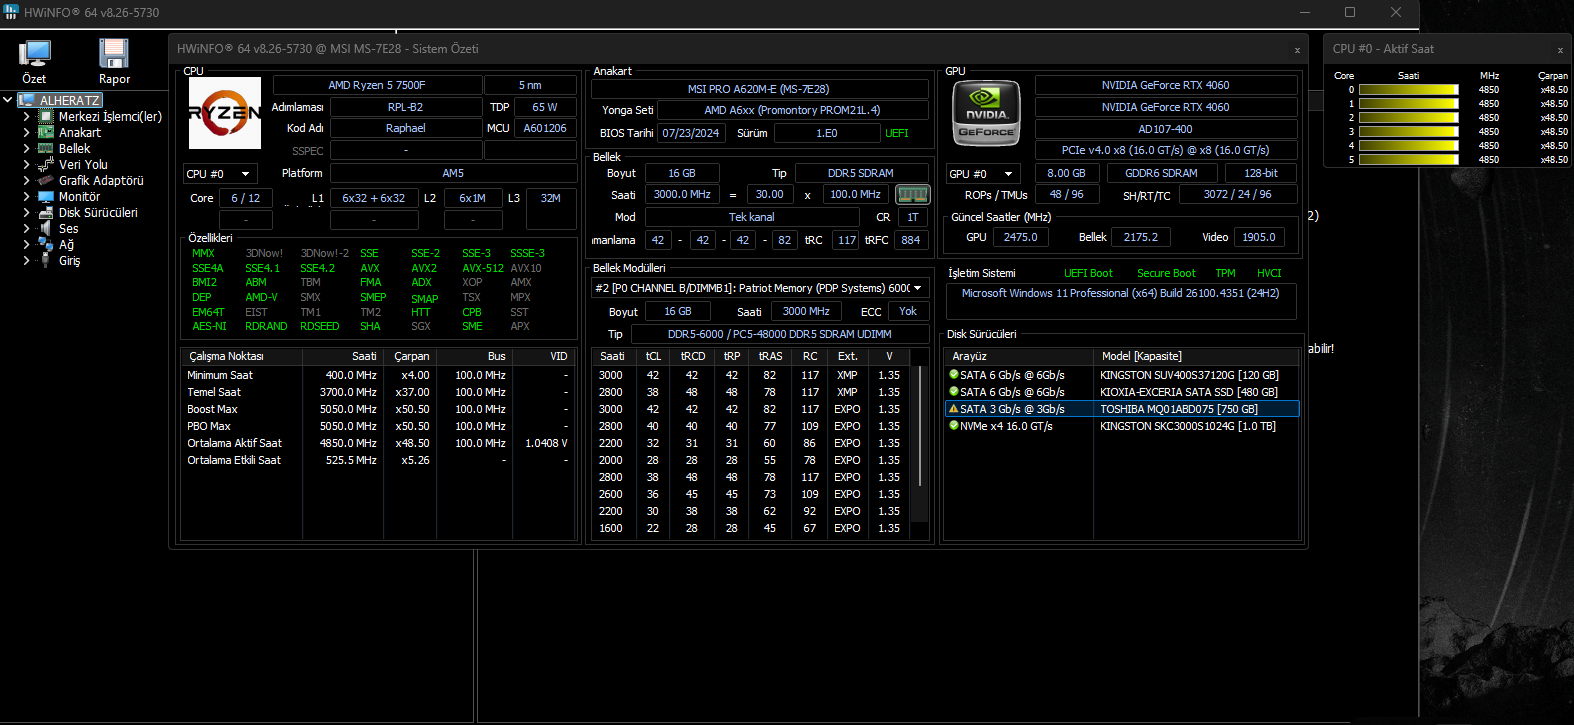Viewport: 1574px width, 725px height.
Task: Expand the Anakart tree node
Action: pyautogui.click(x=27, y=132)
